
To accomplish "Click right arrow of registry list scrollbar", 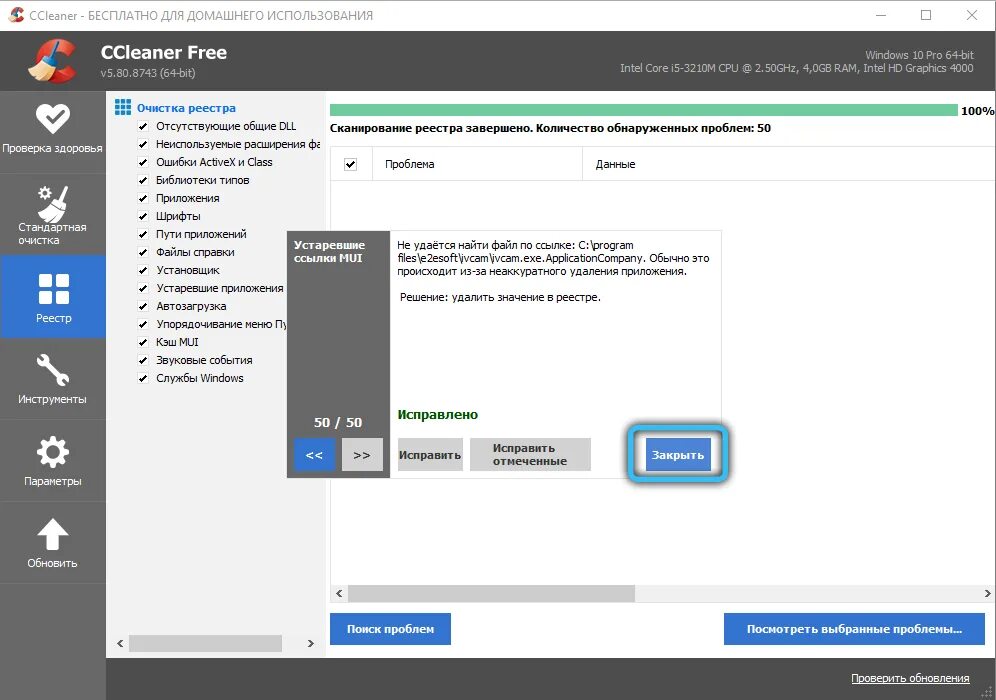I will tap(311, 643).
